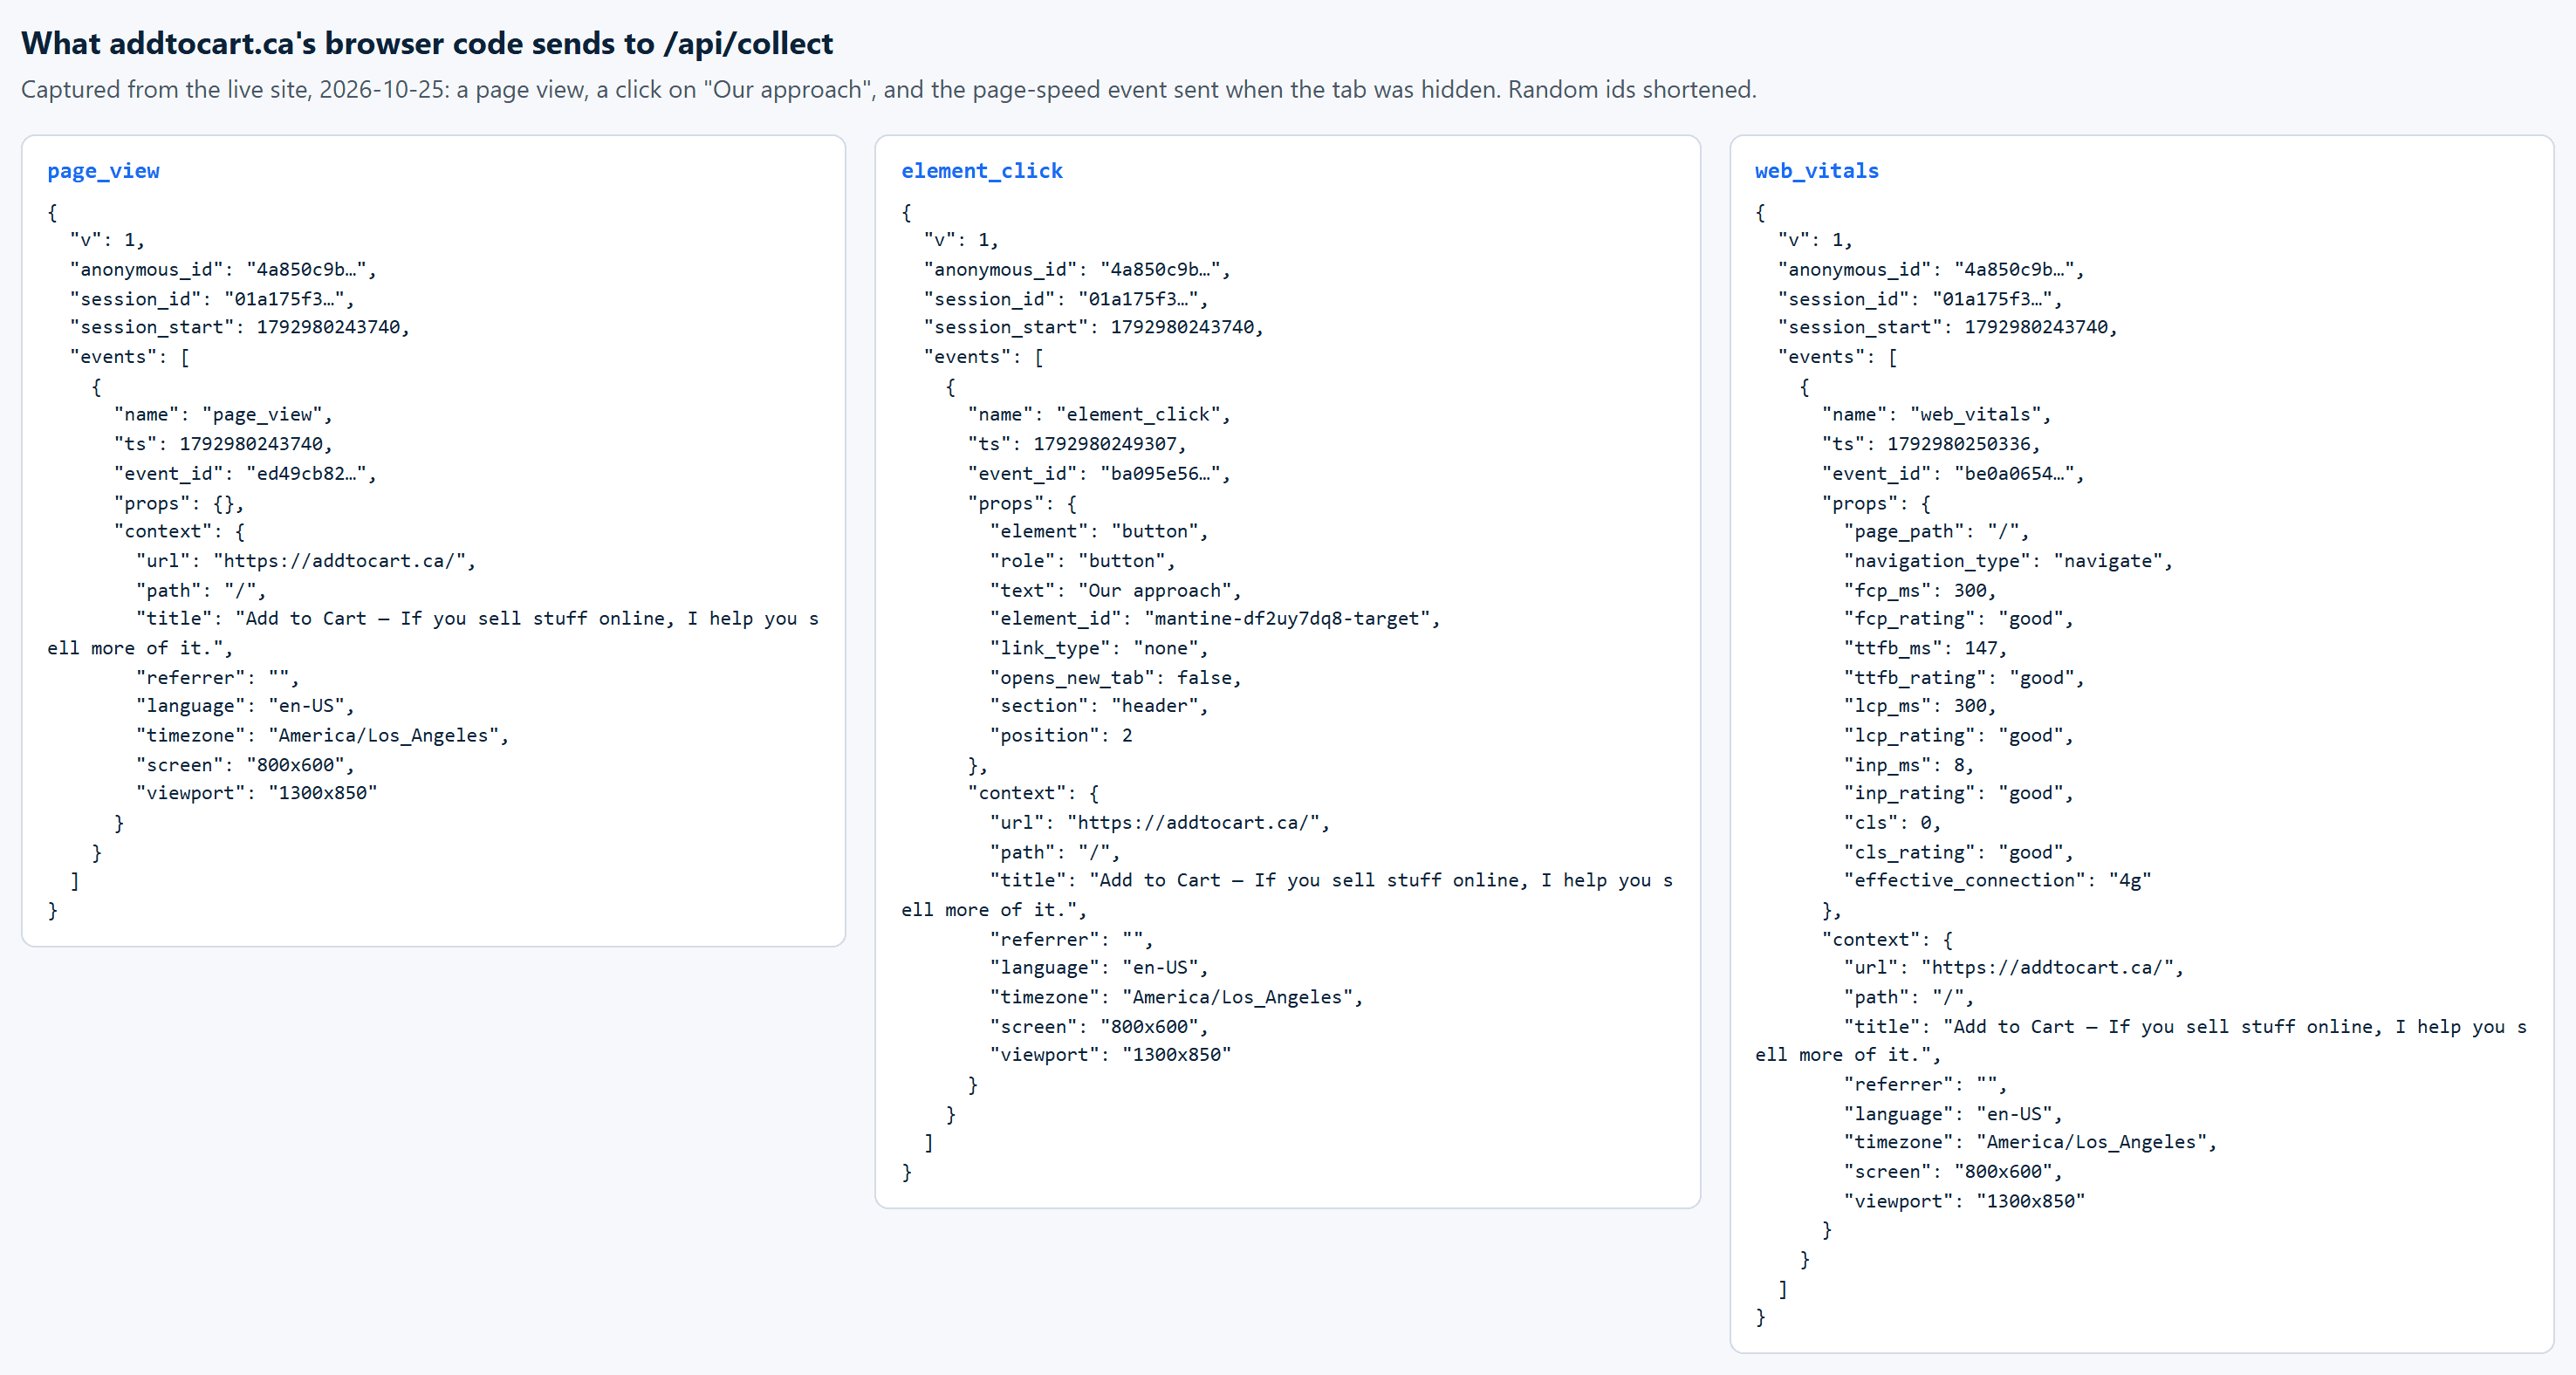
Task: Click the "cls": 0 line
Action: point(1892,822)
